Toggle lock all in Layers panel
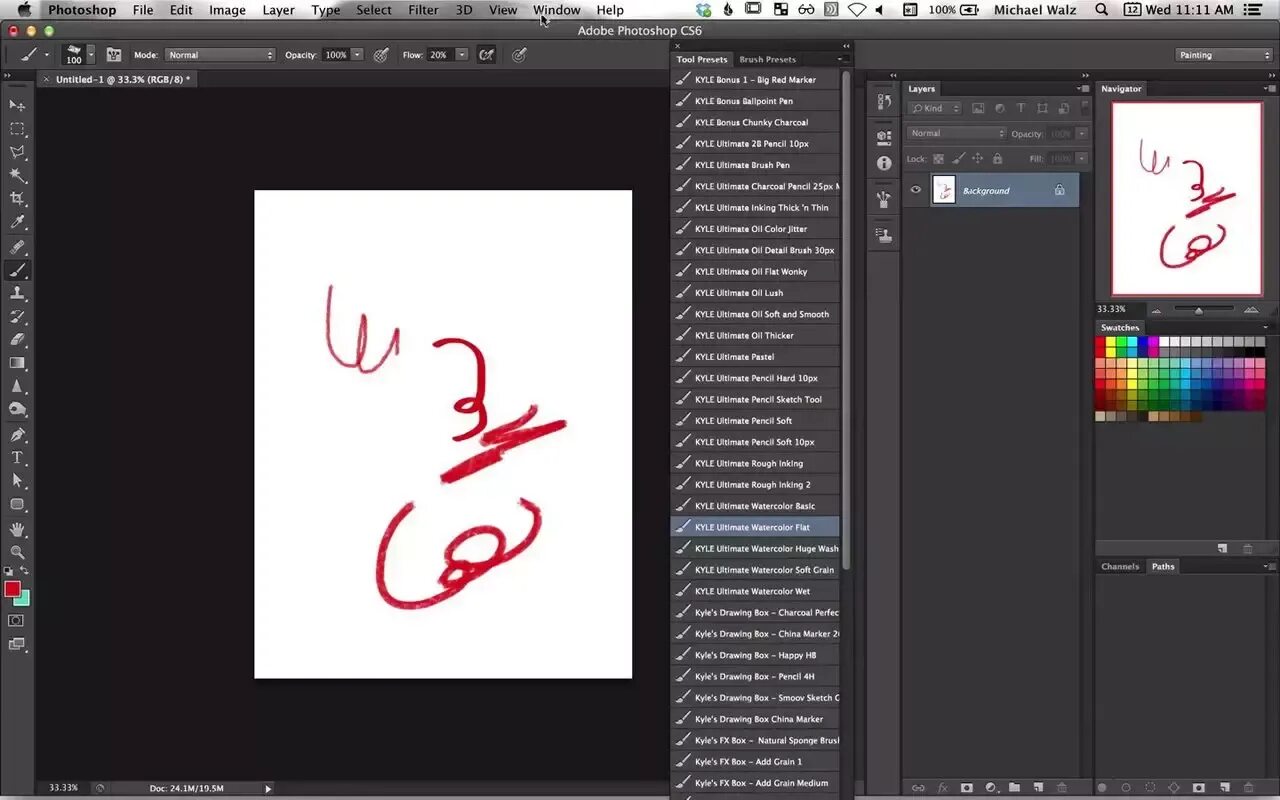The width and height of the screenshot is (1280, 800). [x=997, y=159]
